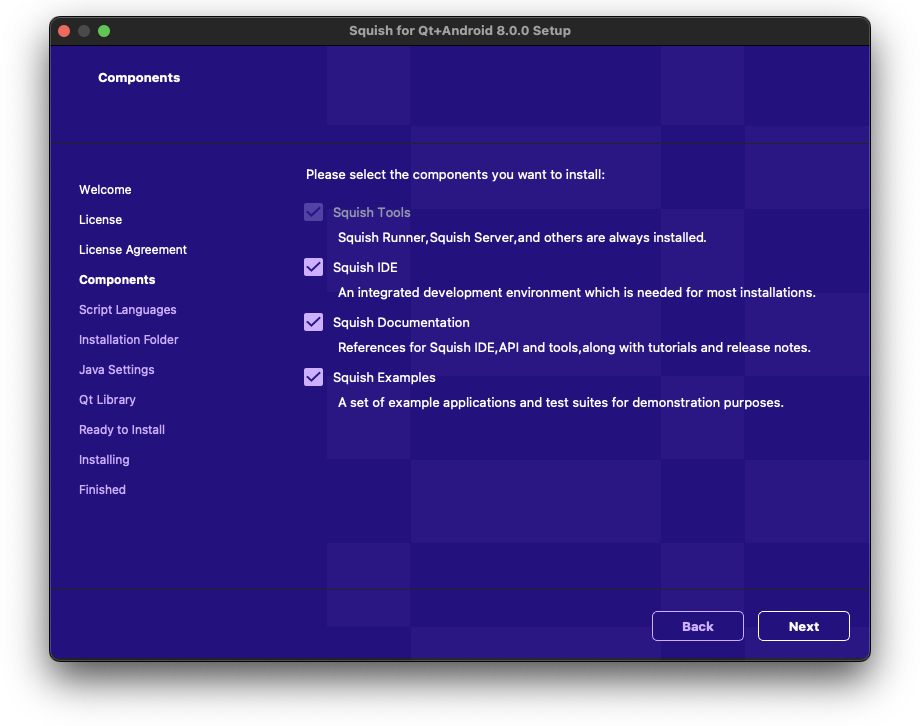Viewport: 920px width, 726px height.
Task: Click the green zoom window button
Action: [104, 31]
